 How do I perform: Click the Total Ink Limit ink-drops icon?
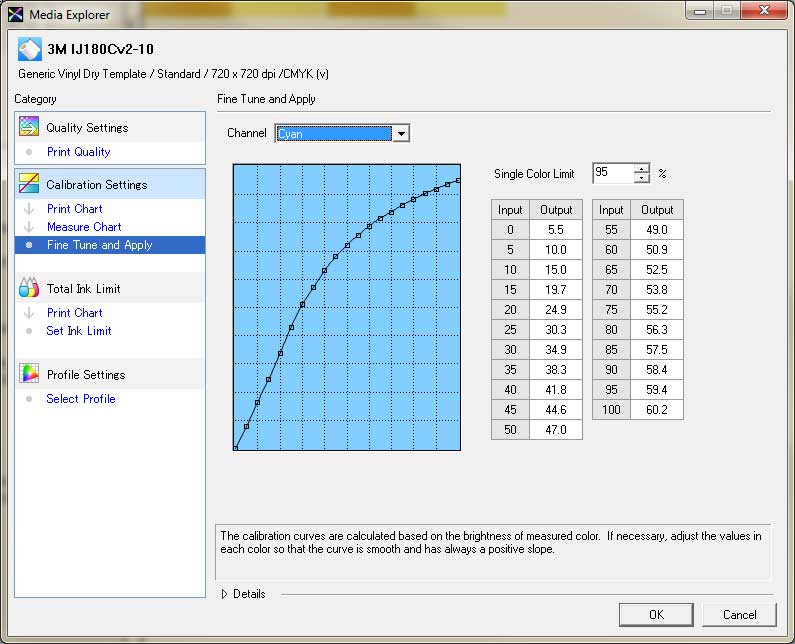tap(29, 288)
